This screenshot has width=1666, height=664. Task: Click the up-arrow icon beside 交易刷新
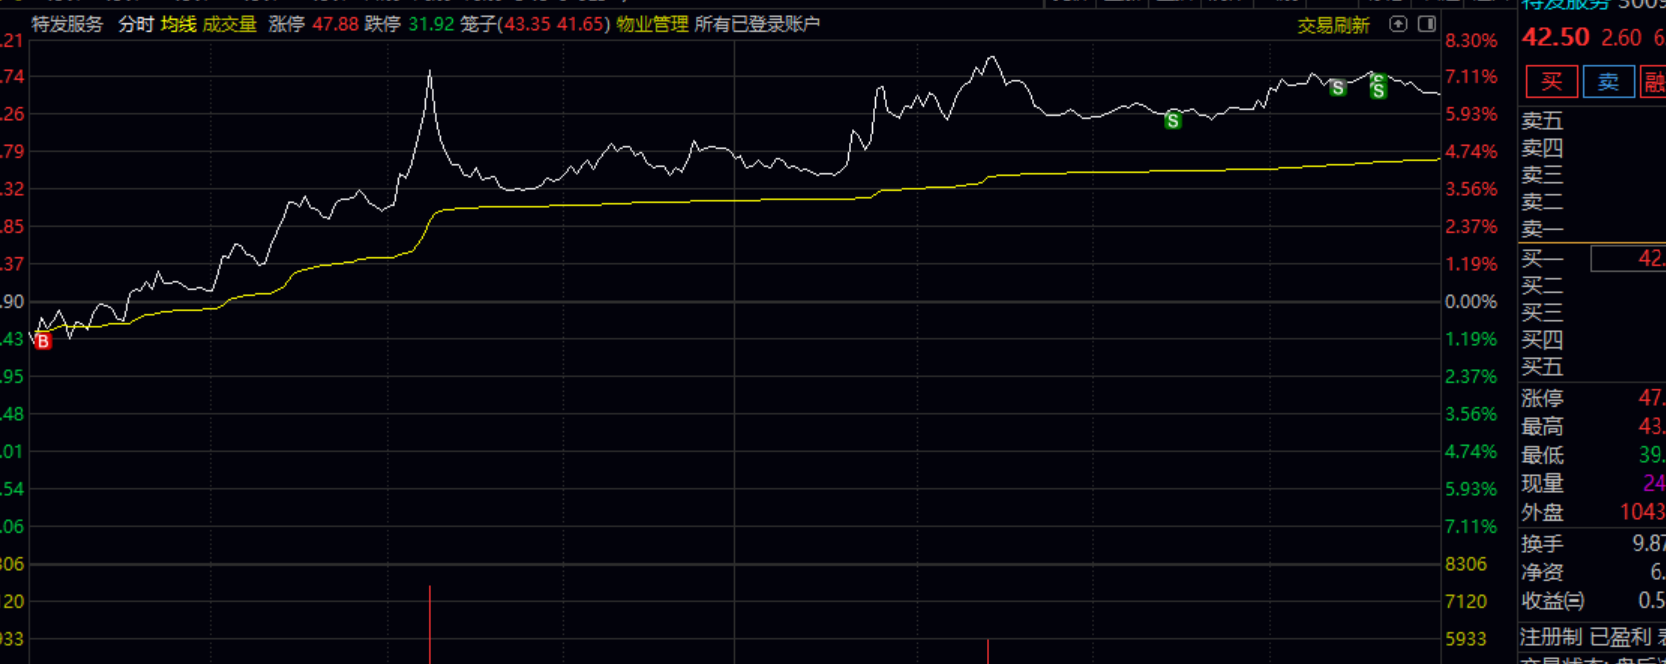point(1398,24)
